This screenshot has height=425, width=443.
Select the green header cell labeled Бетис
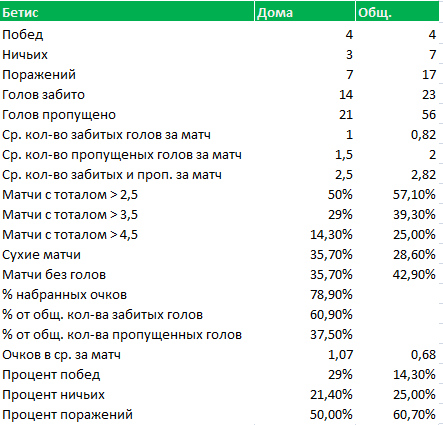click(127, 11)
